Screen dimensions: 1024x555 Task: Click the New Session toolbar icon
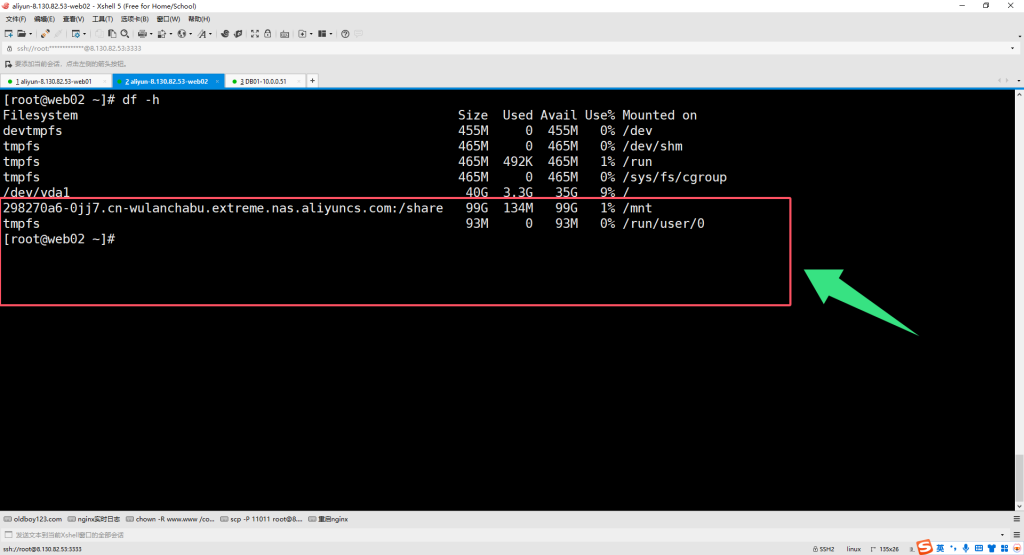(8, 33)
